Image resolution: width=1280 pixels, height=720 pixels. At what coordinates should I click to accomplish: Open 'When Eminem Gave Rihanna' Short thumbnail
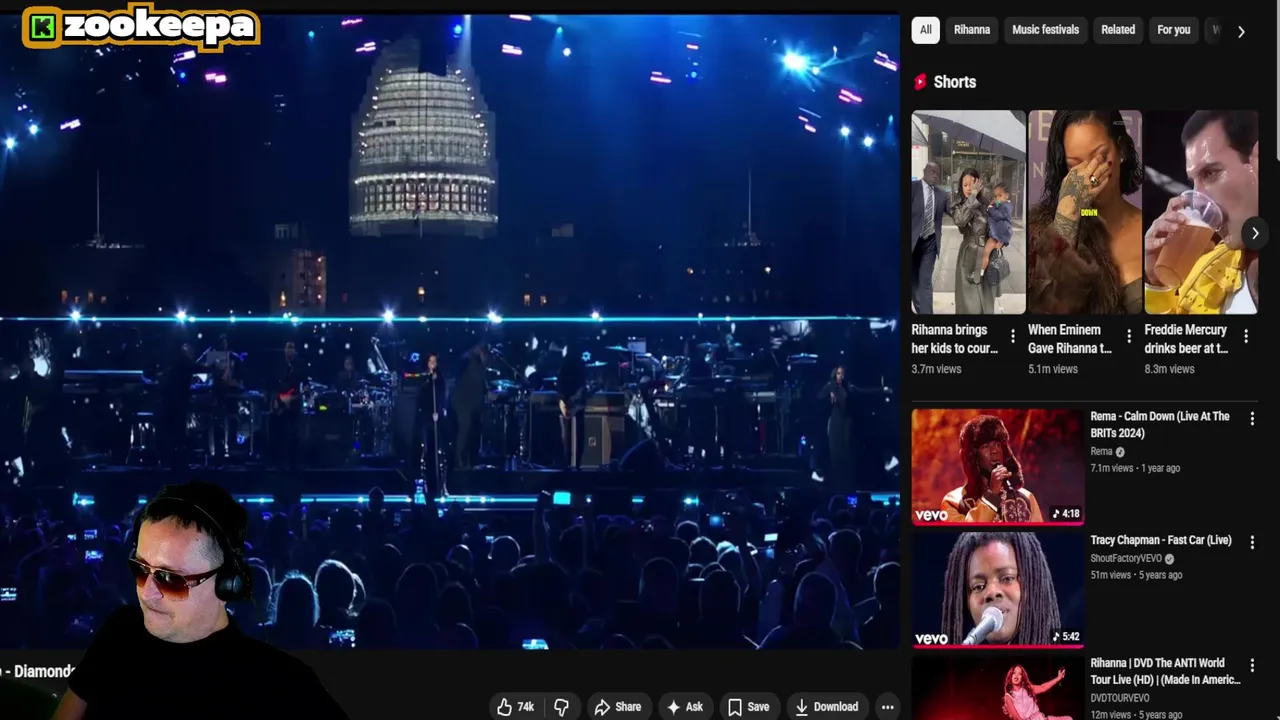pyautogui.click(x=1085, y=212)
